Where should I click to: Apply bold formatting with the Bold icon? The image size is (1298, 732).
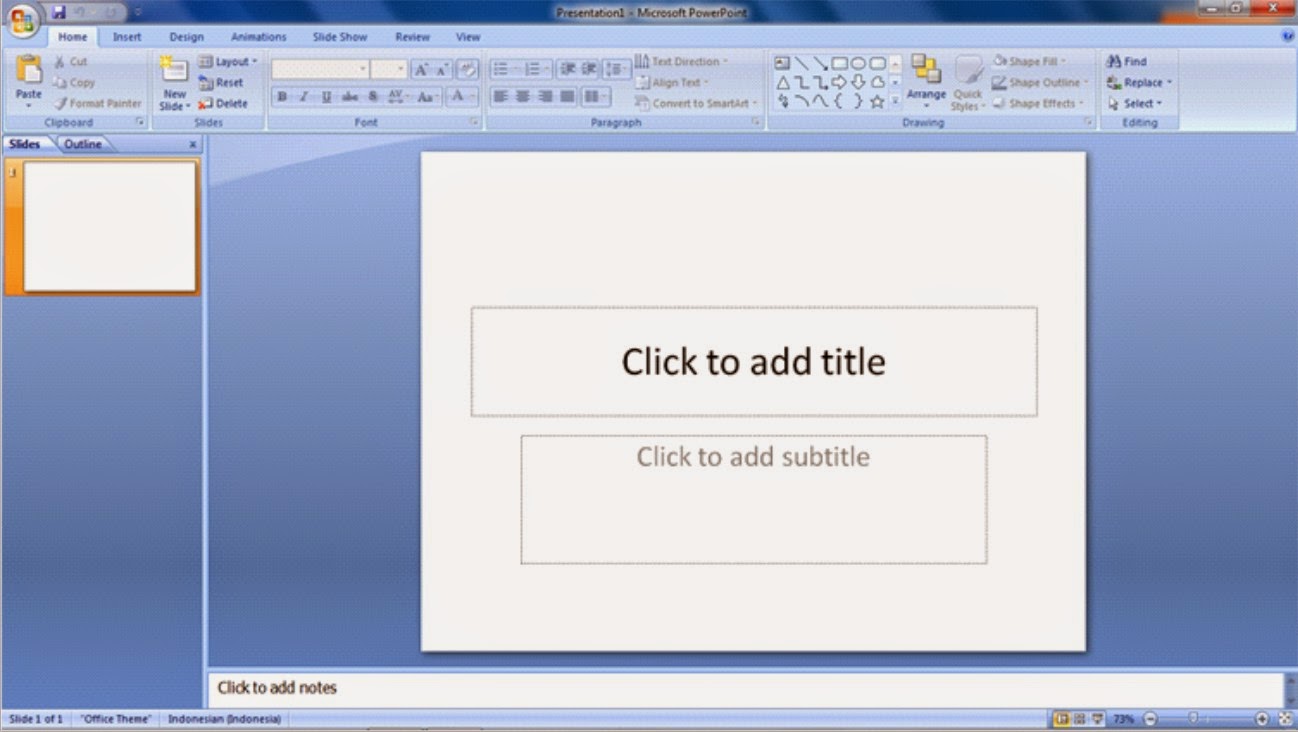point(283,97)
